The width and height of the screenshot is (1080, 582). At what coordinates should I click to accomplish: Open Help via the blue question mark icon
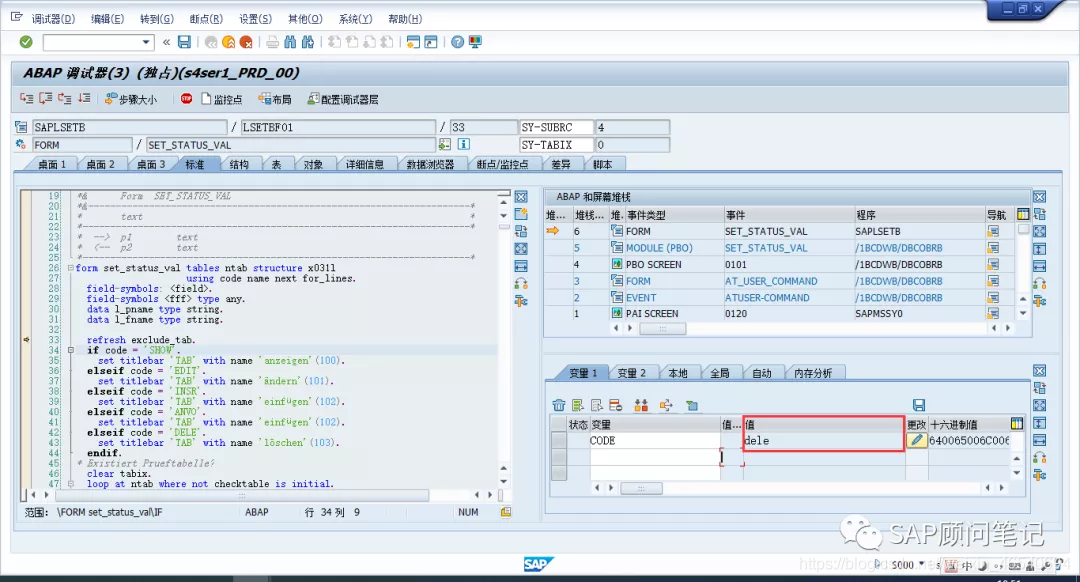click(457, 42)
